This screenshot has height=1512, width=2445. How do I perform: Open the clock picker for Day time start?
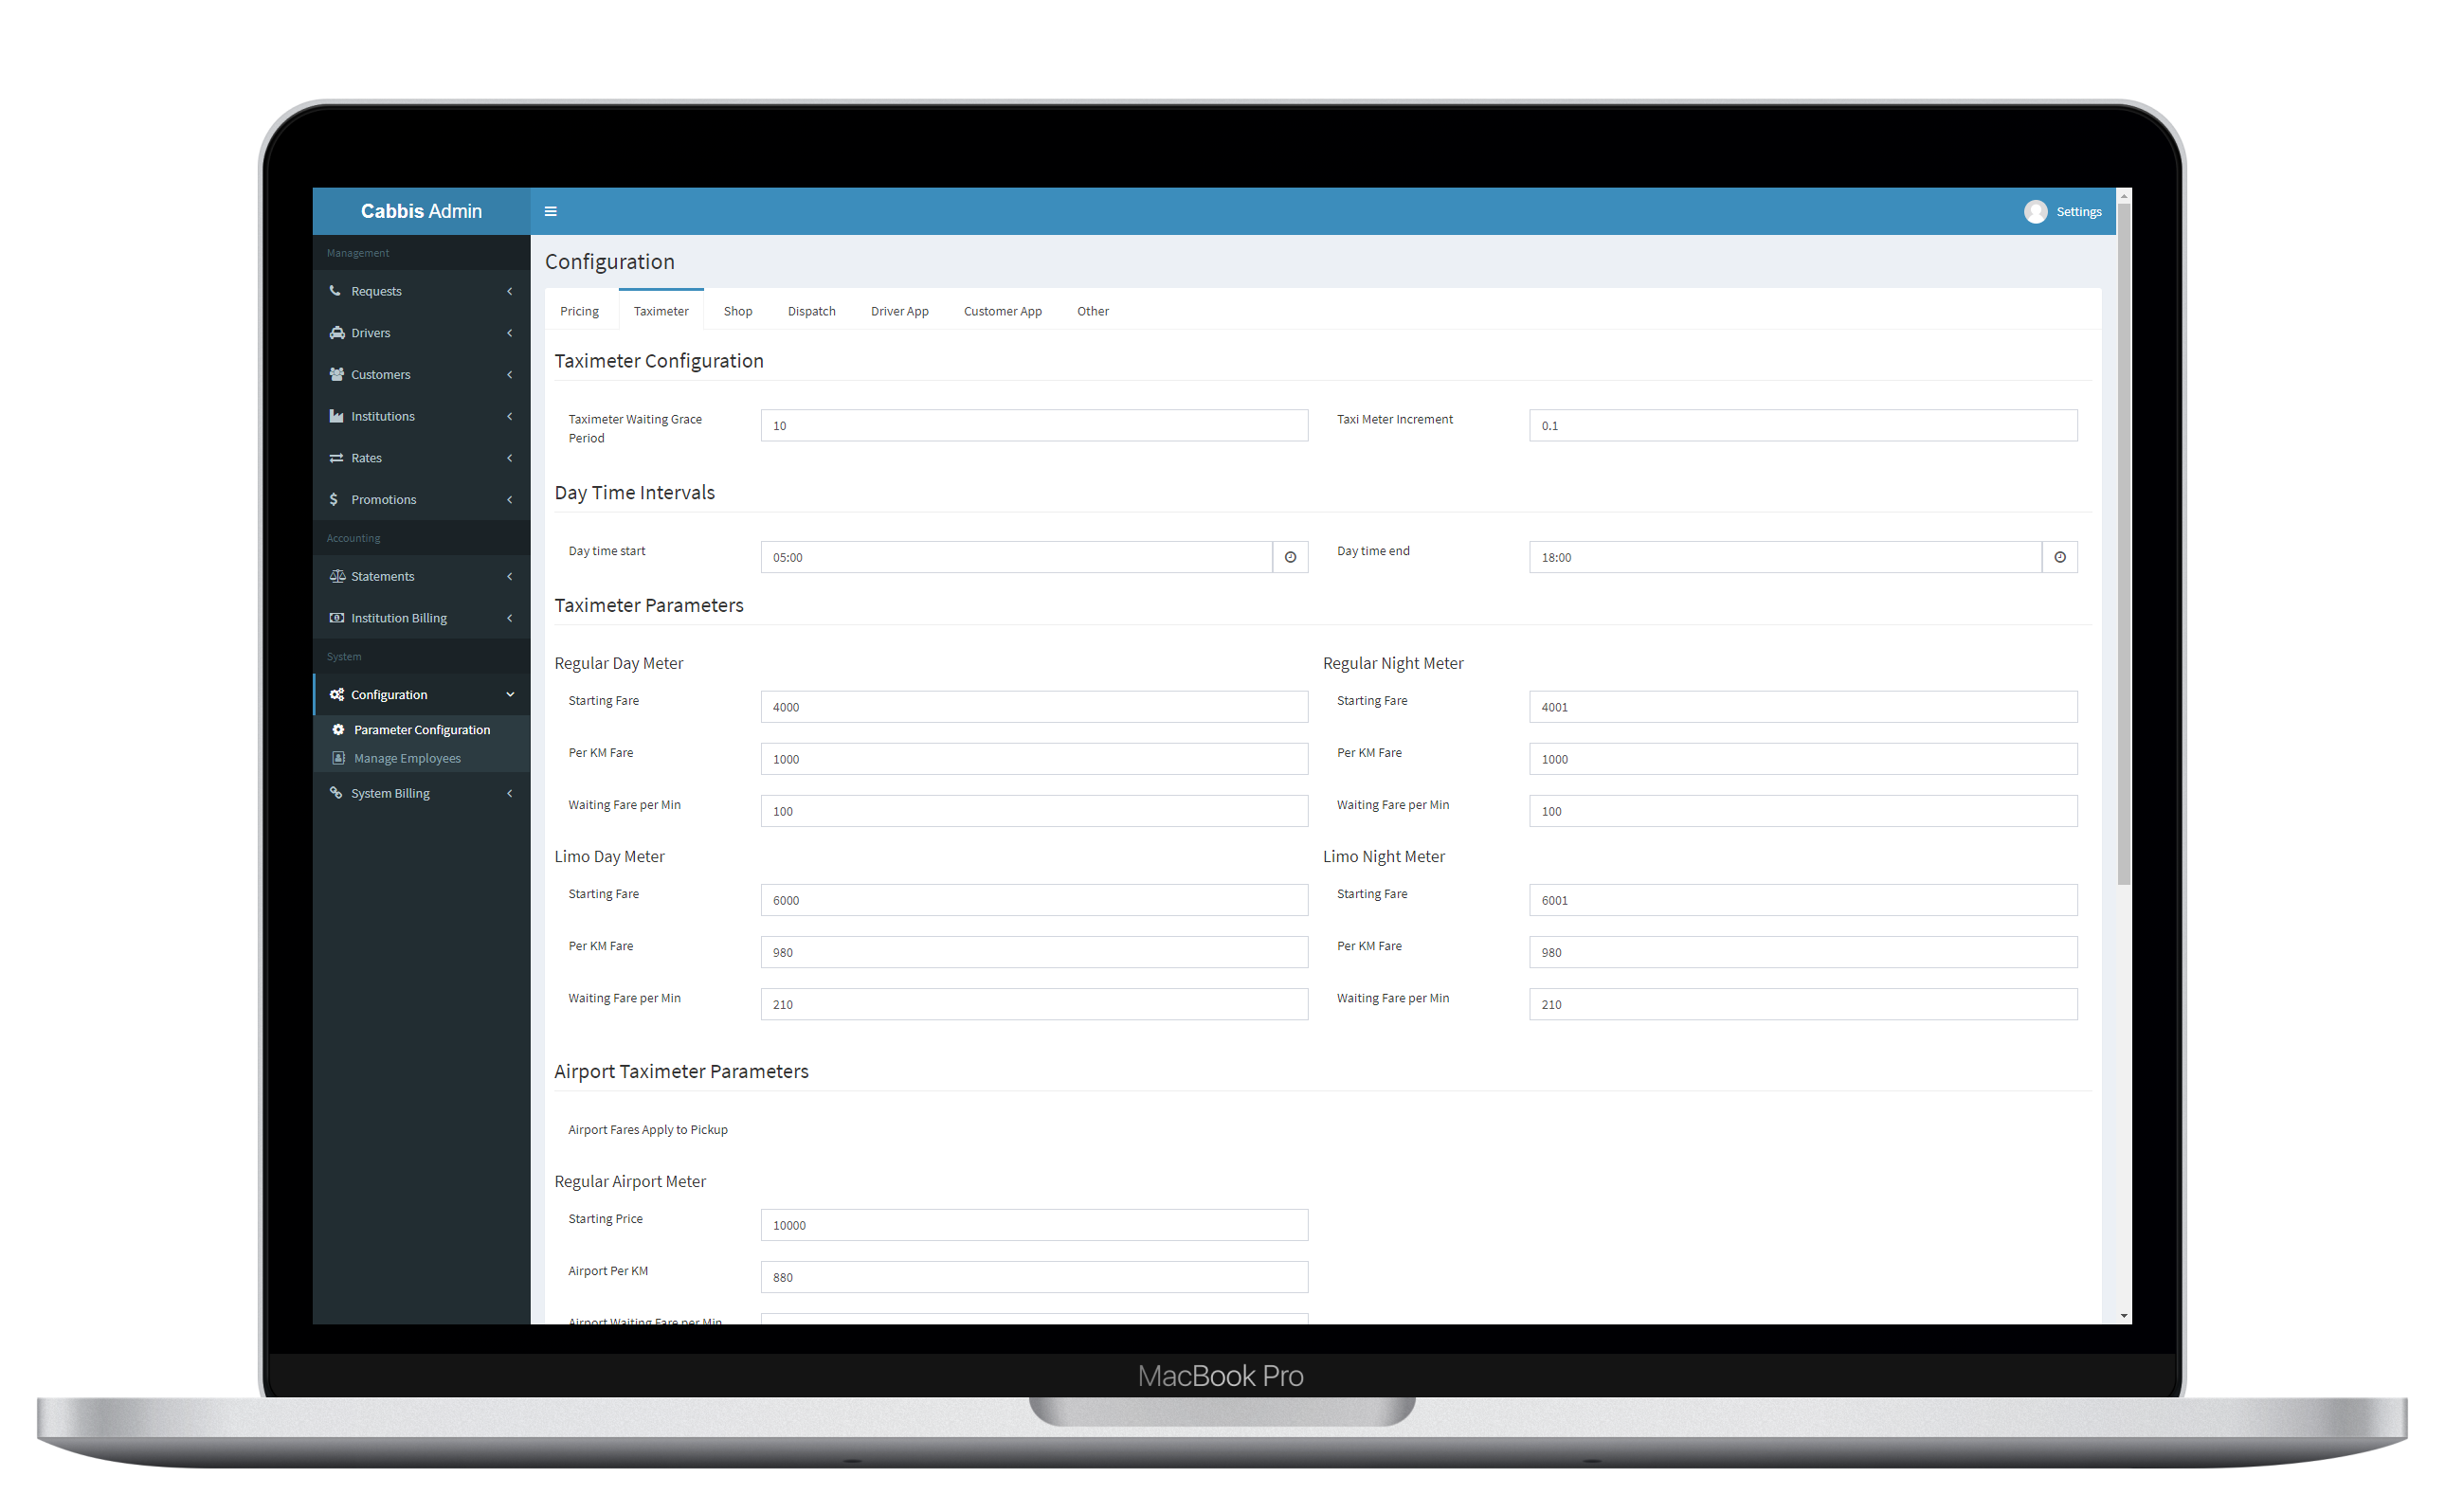pyautogui.click(x=1290, y=557)
